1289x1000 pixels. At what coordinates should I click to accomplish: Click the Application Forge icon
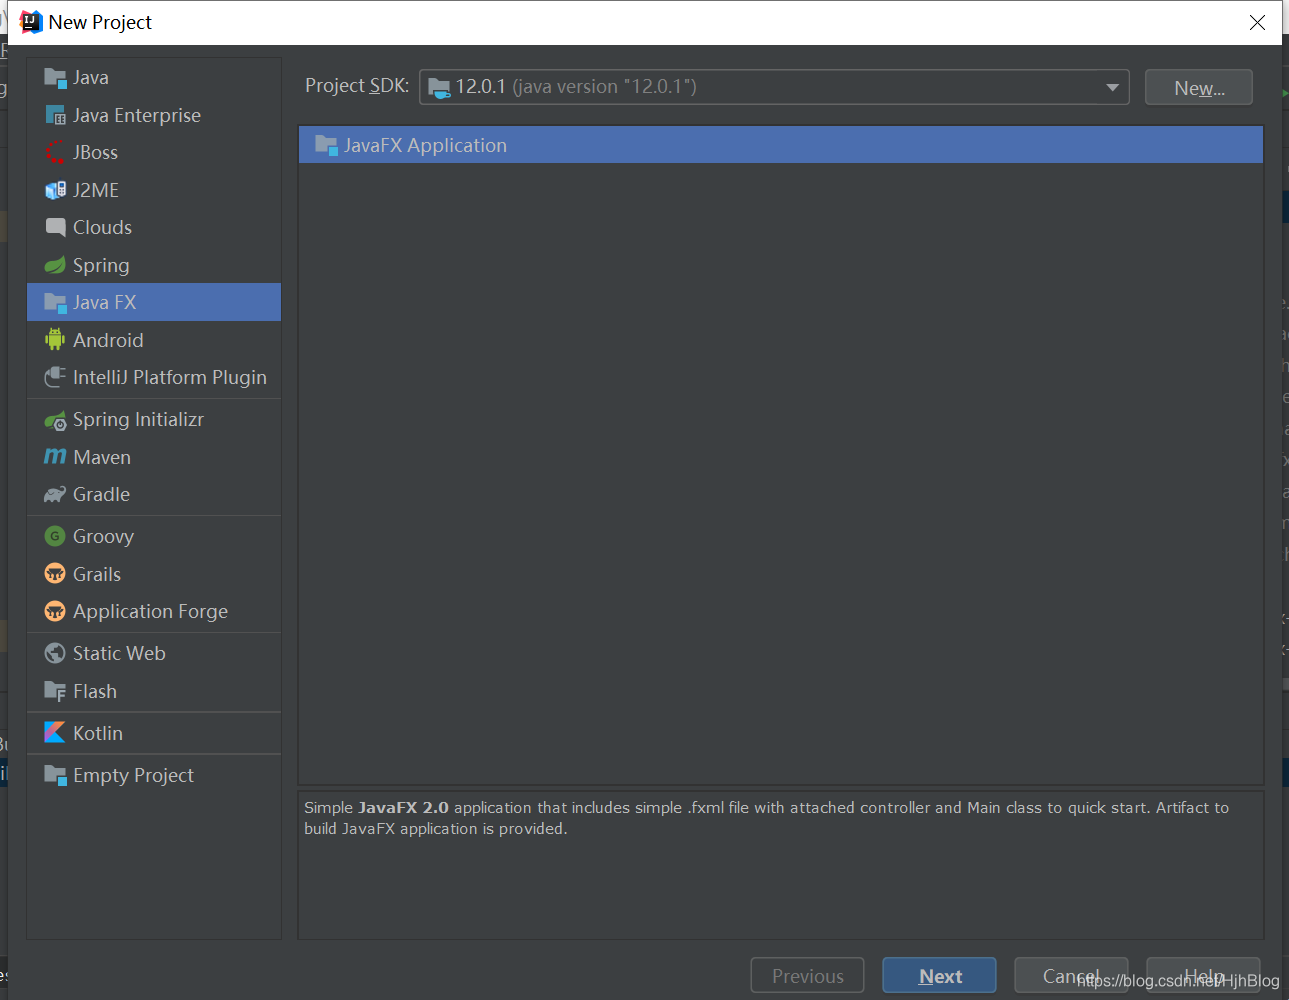pos(55,611)
